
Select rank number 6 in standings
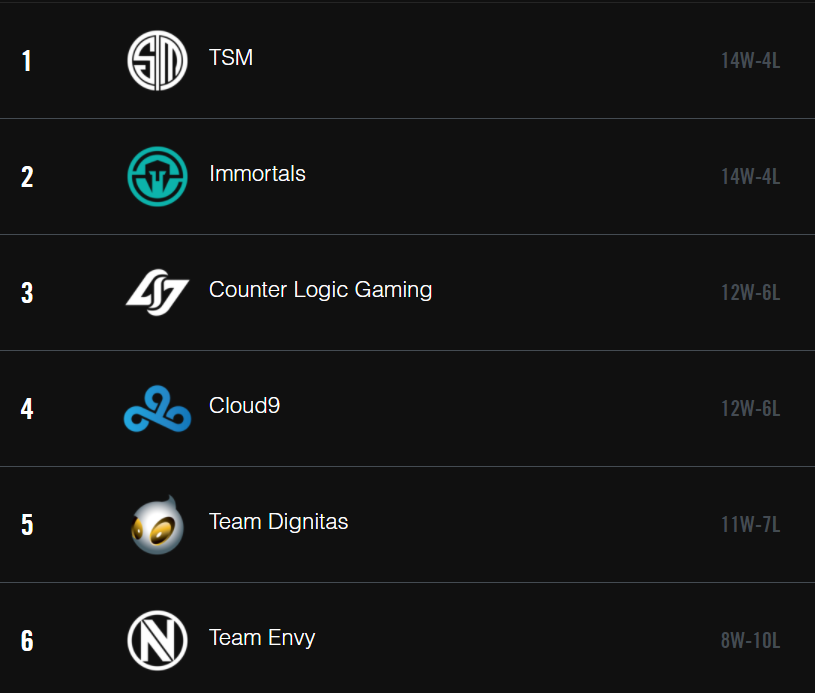pyautogui.click(x=27, y=640)
